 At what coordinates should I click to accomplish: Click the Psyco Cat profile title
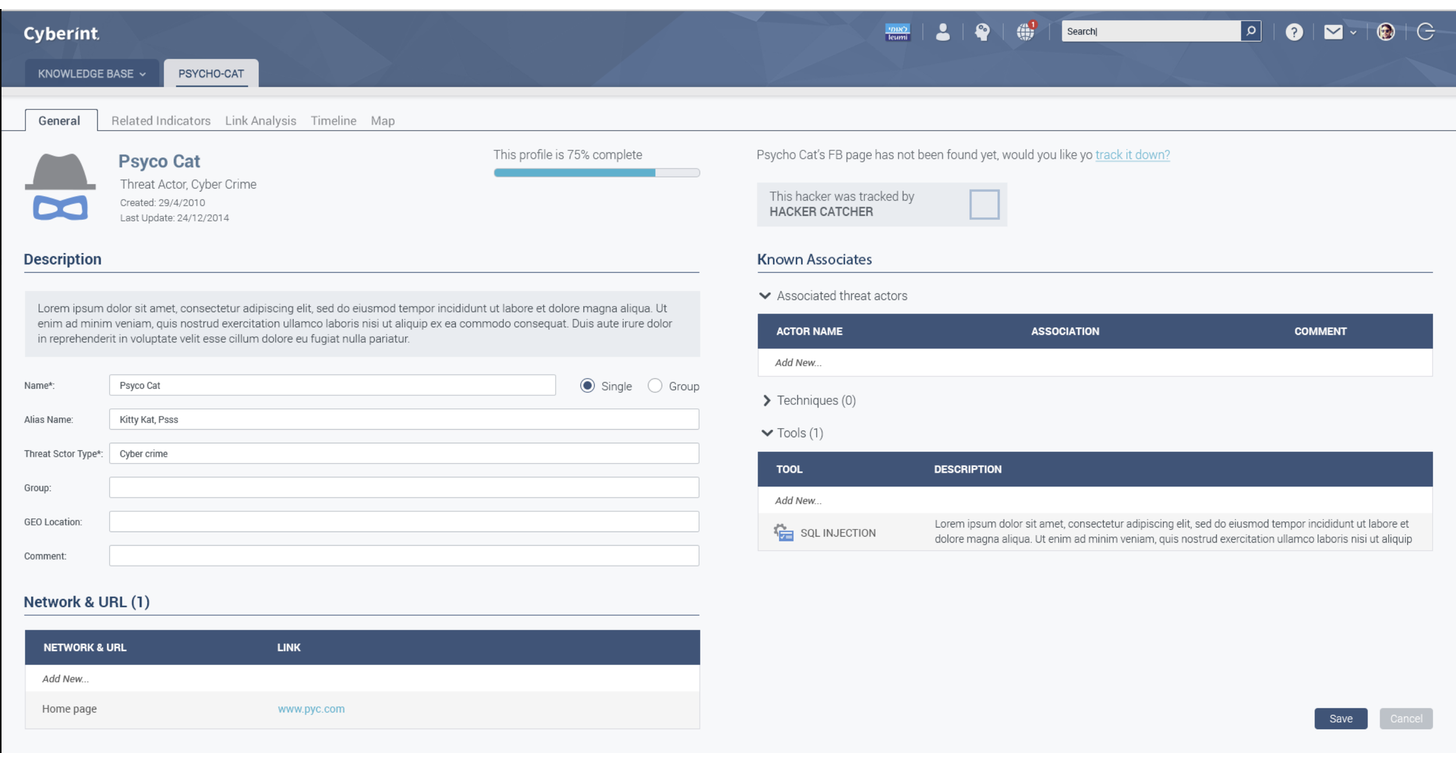(159, 161)
